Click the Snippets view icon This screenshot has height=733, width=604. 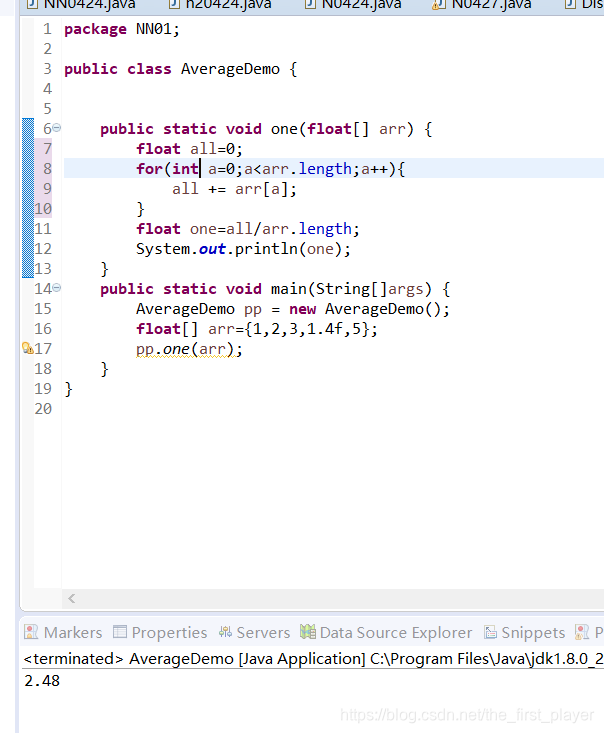point(490,632)
